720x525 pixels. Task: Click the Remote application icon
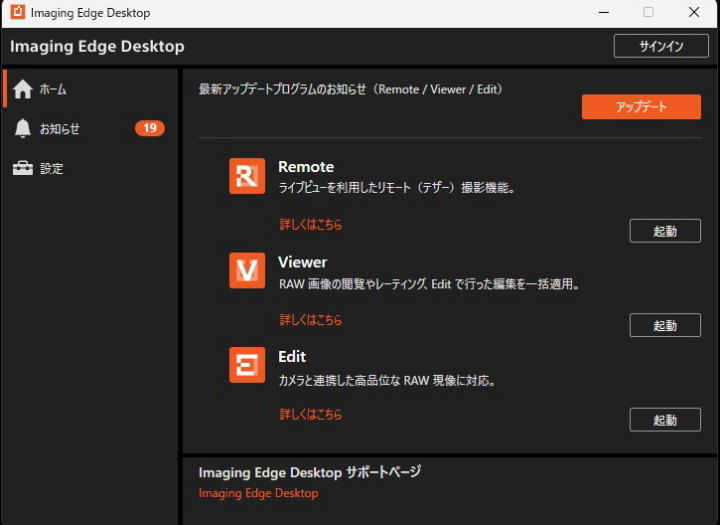pyautogui.click(x=247, y=176)
